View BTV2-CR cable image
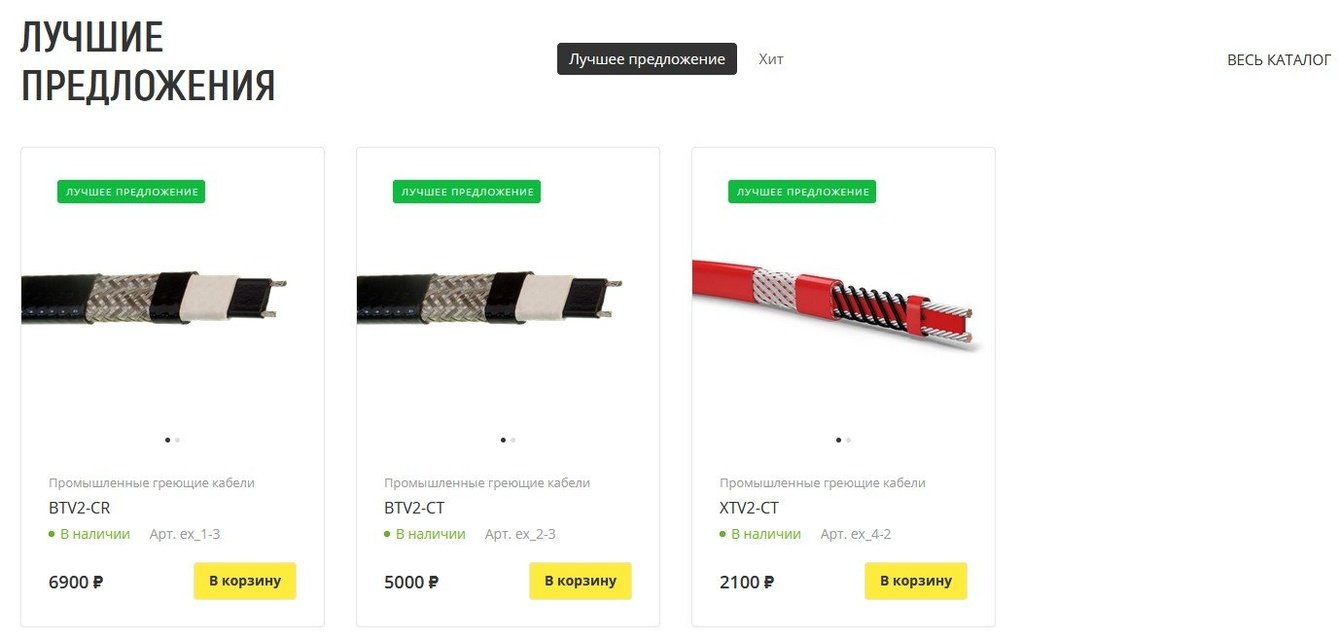The width and height of the screenshot is (1340, 638). (x=155, y=300)
